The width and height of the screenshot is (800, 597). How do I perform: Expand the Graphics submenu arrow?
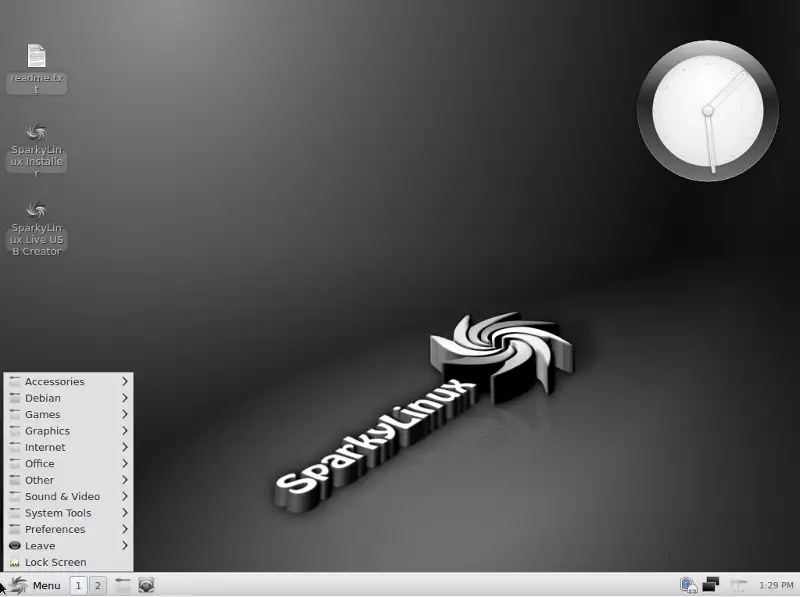124,431
